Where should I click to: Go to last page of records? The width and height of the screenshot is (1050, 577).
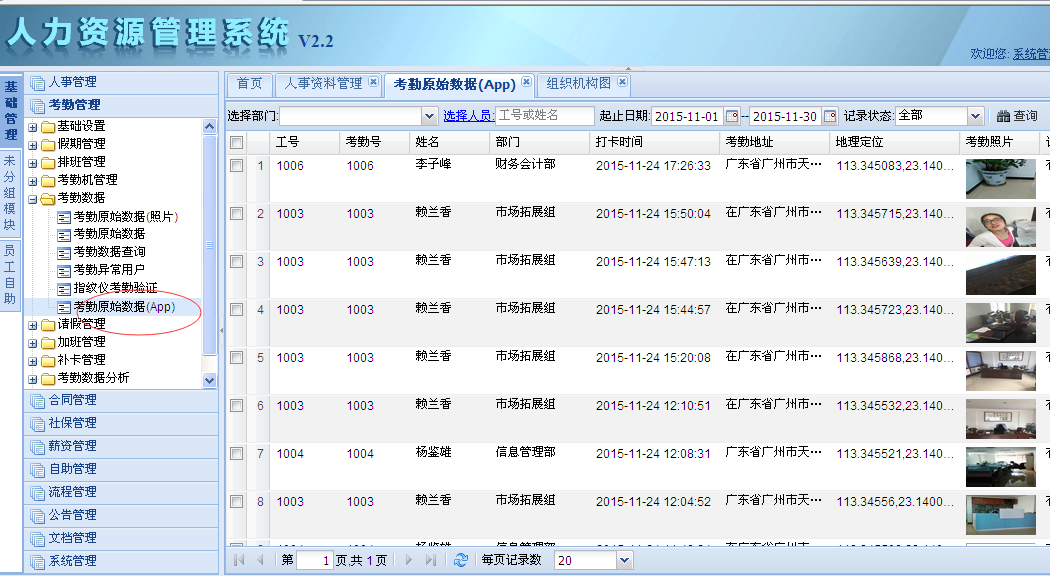(x=431, y=560)
